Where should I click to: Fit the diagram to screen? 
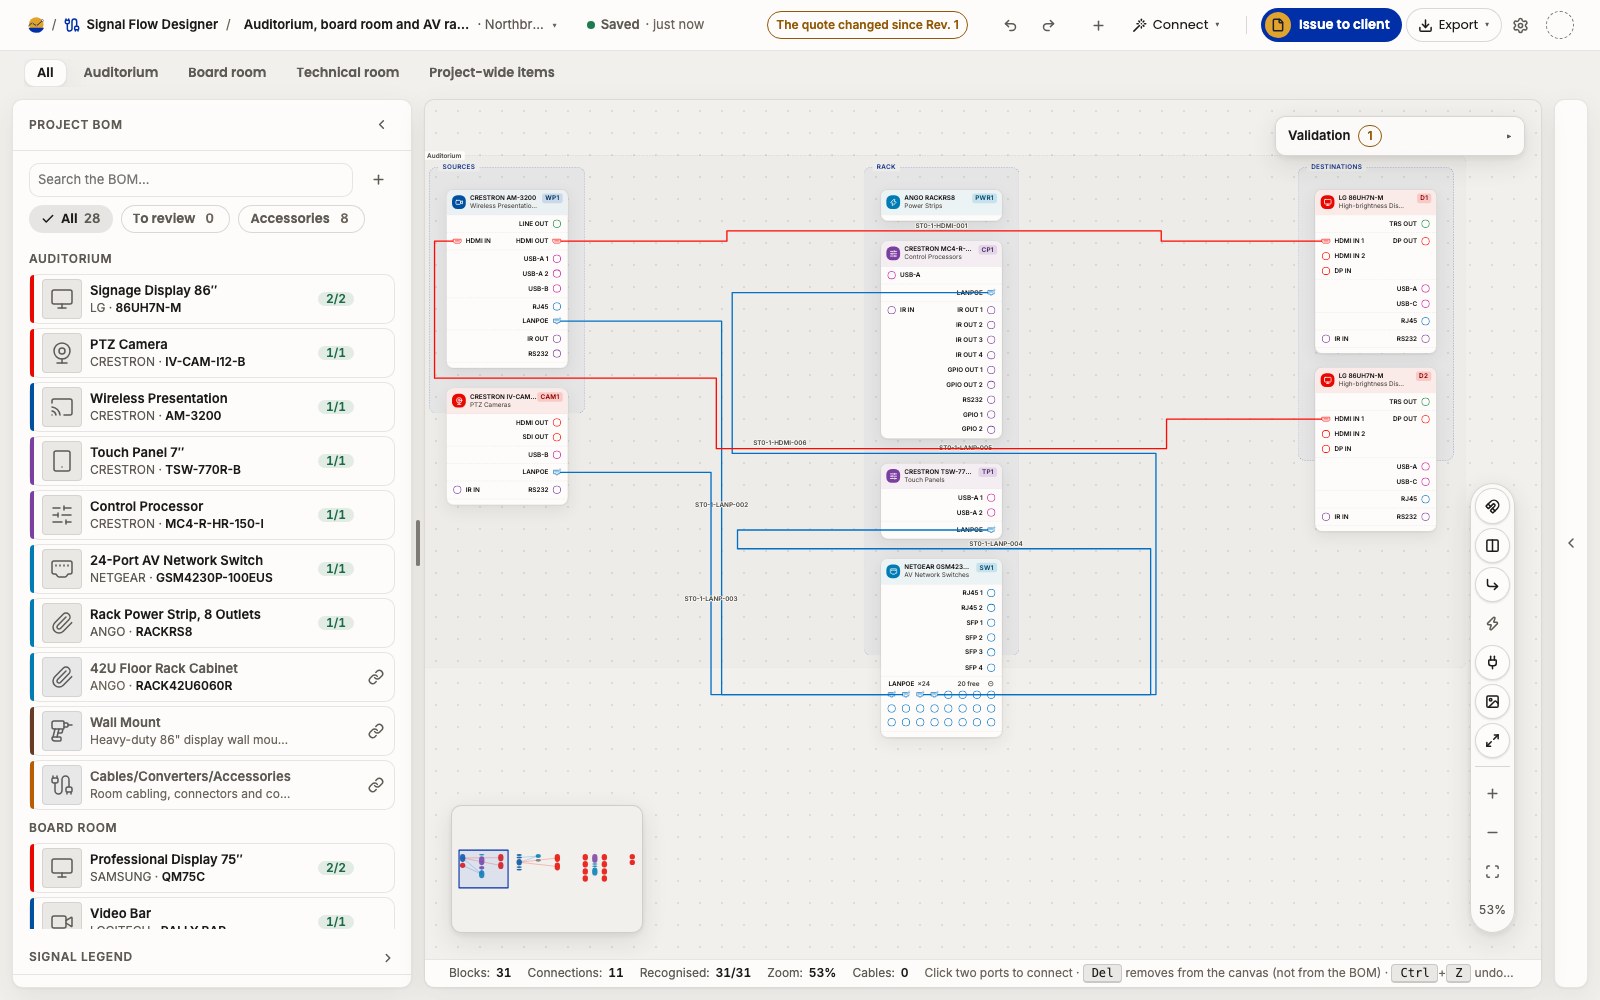point(1492,872)
